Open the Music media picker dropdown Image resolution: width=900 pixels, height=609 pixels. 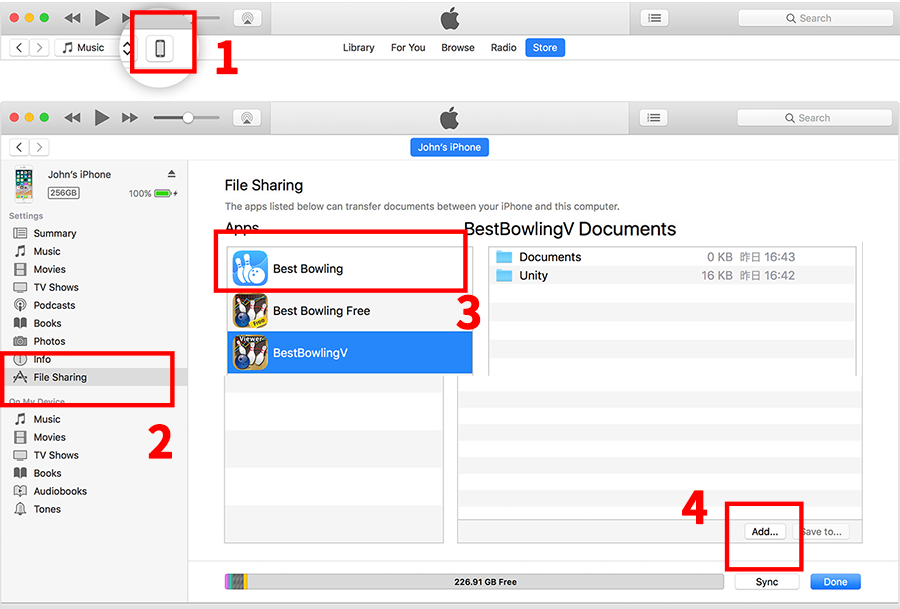(94, 48)
